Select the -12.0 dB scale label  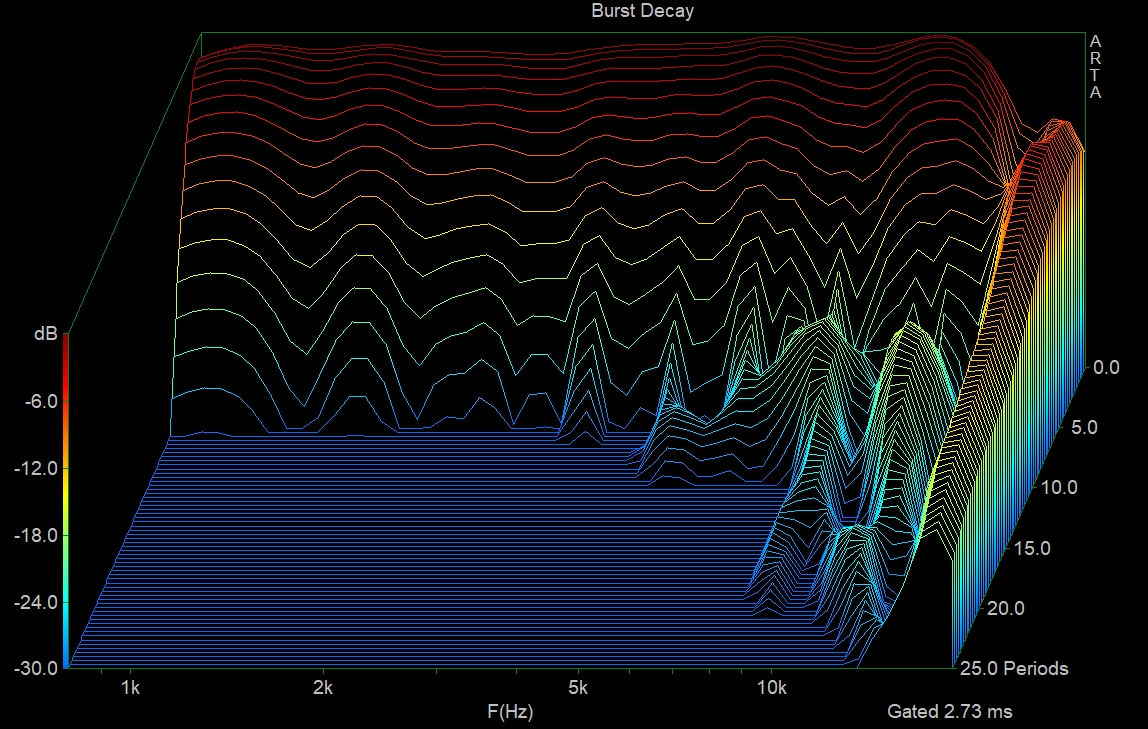tap(35, 468)
